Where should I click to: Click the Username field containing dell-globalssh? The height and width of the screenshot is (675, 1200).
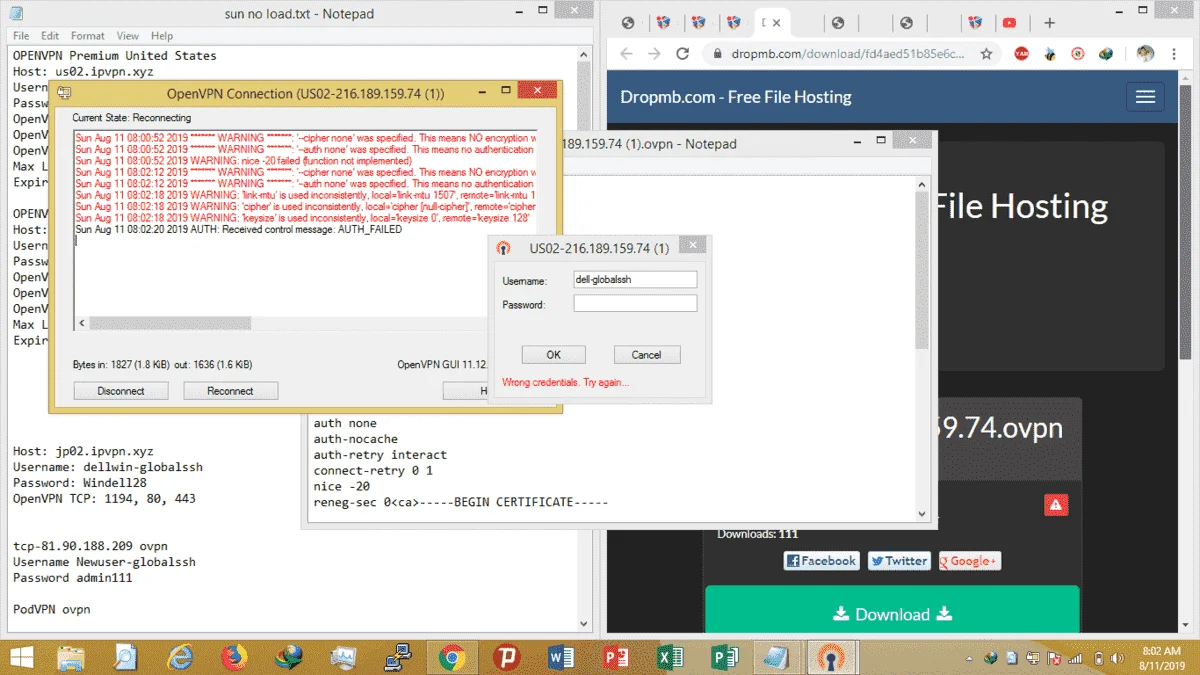pos(635,280)
